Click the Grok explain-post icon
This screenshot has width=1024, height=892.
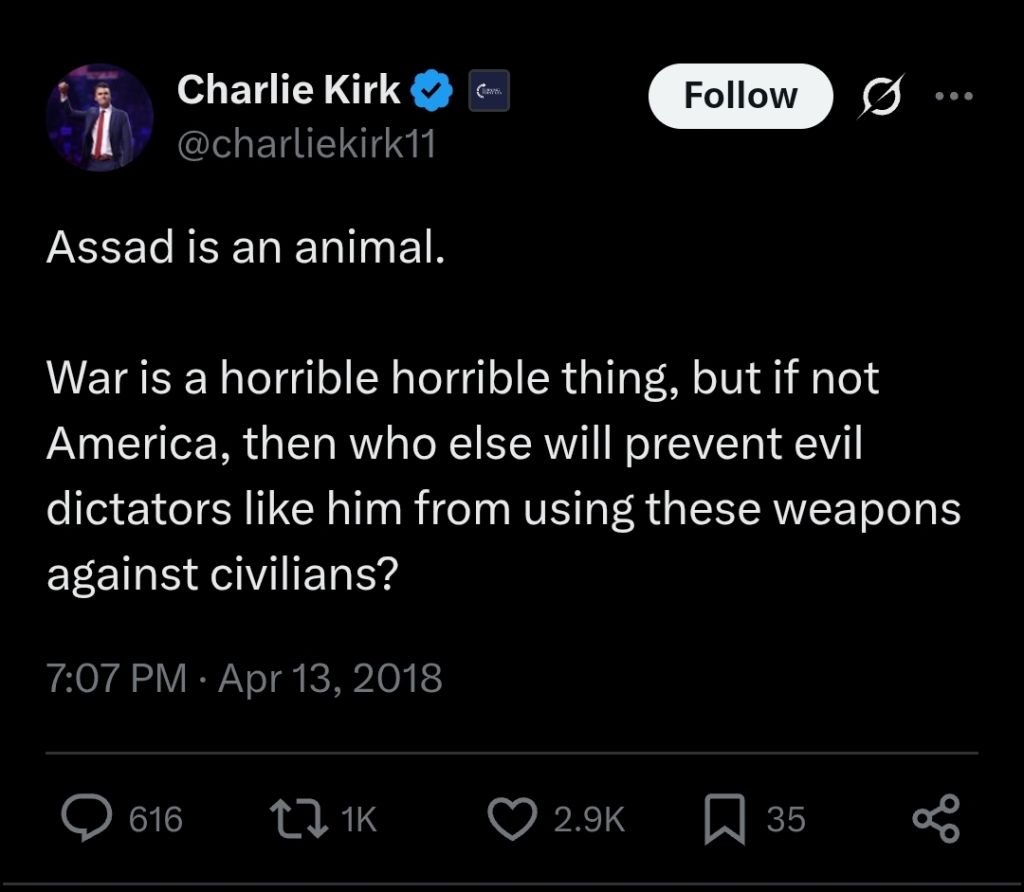point(882,96)
